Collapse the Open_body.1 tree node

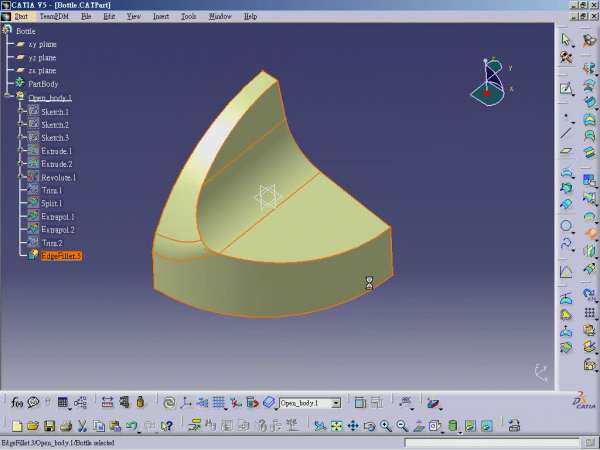(8, 95)
